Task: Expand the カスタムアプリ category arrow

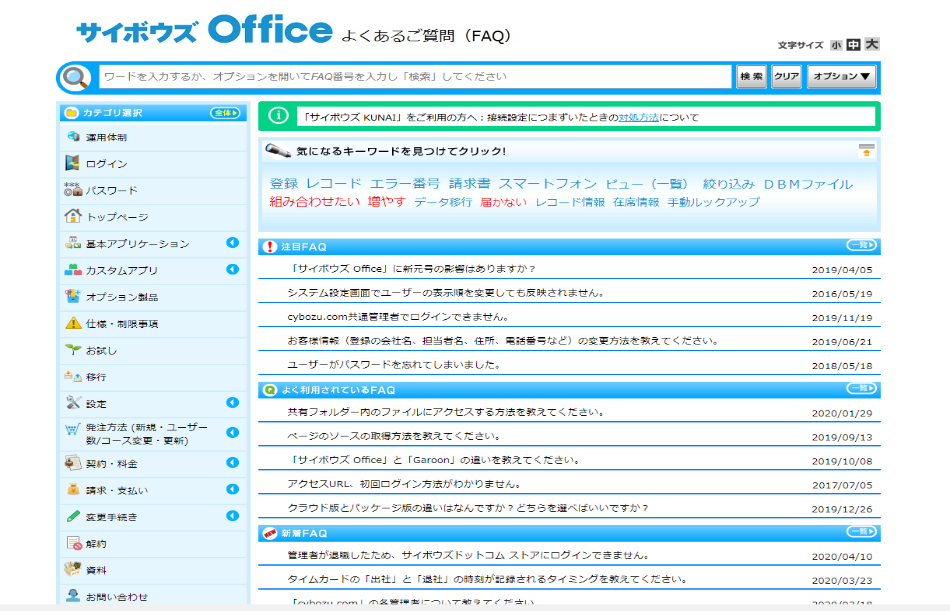Action: point(232,270)
